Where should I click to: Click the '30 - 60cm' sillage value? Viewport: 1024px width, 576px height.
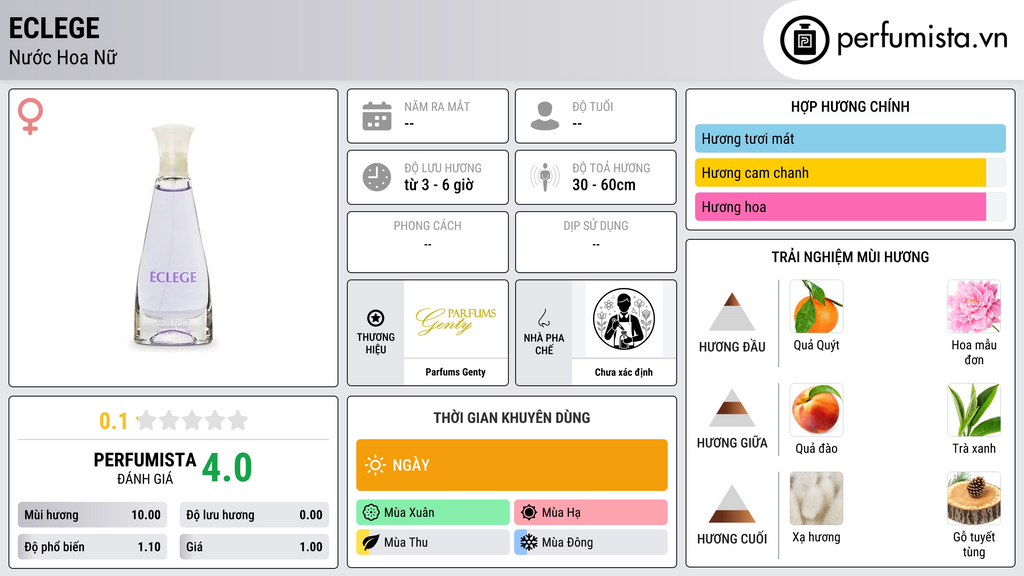(604, 185)
